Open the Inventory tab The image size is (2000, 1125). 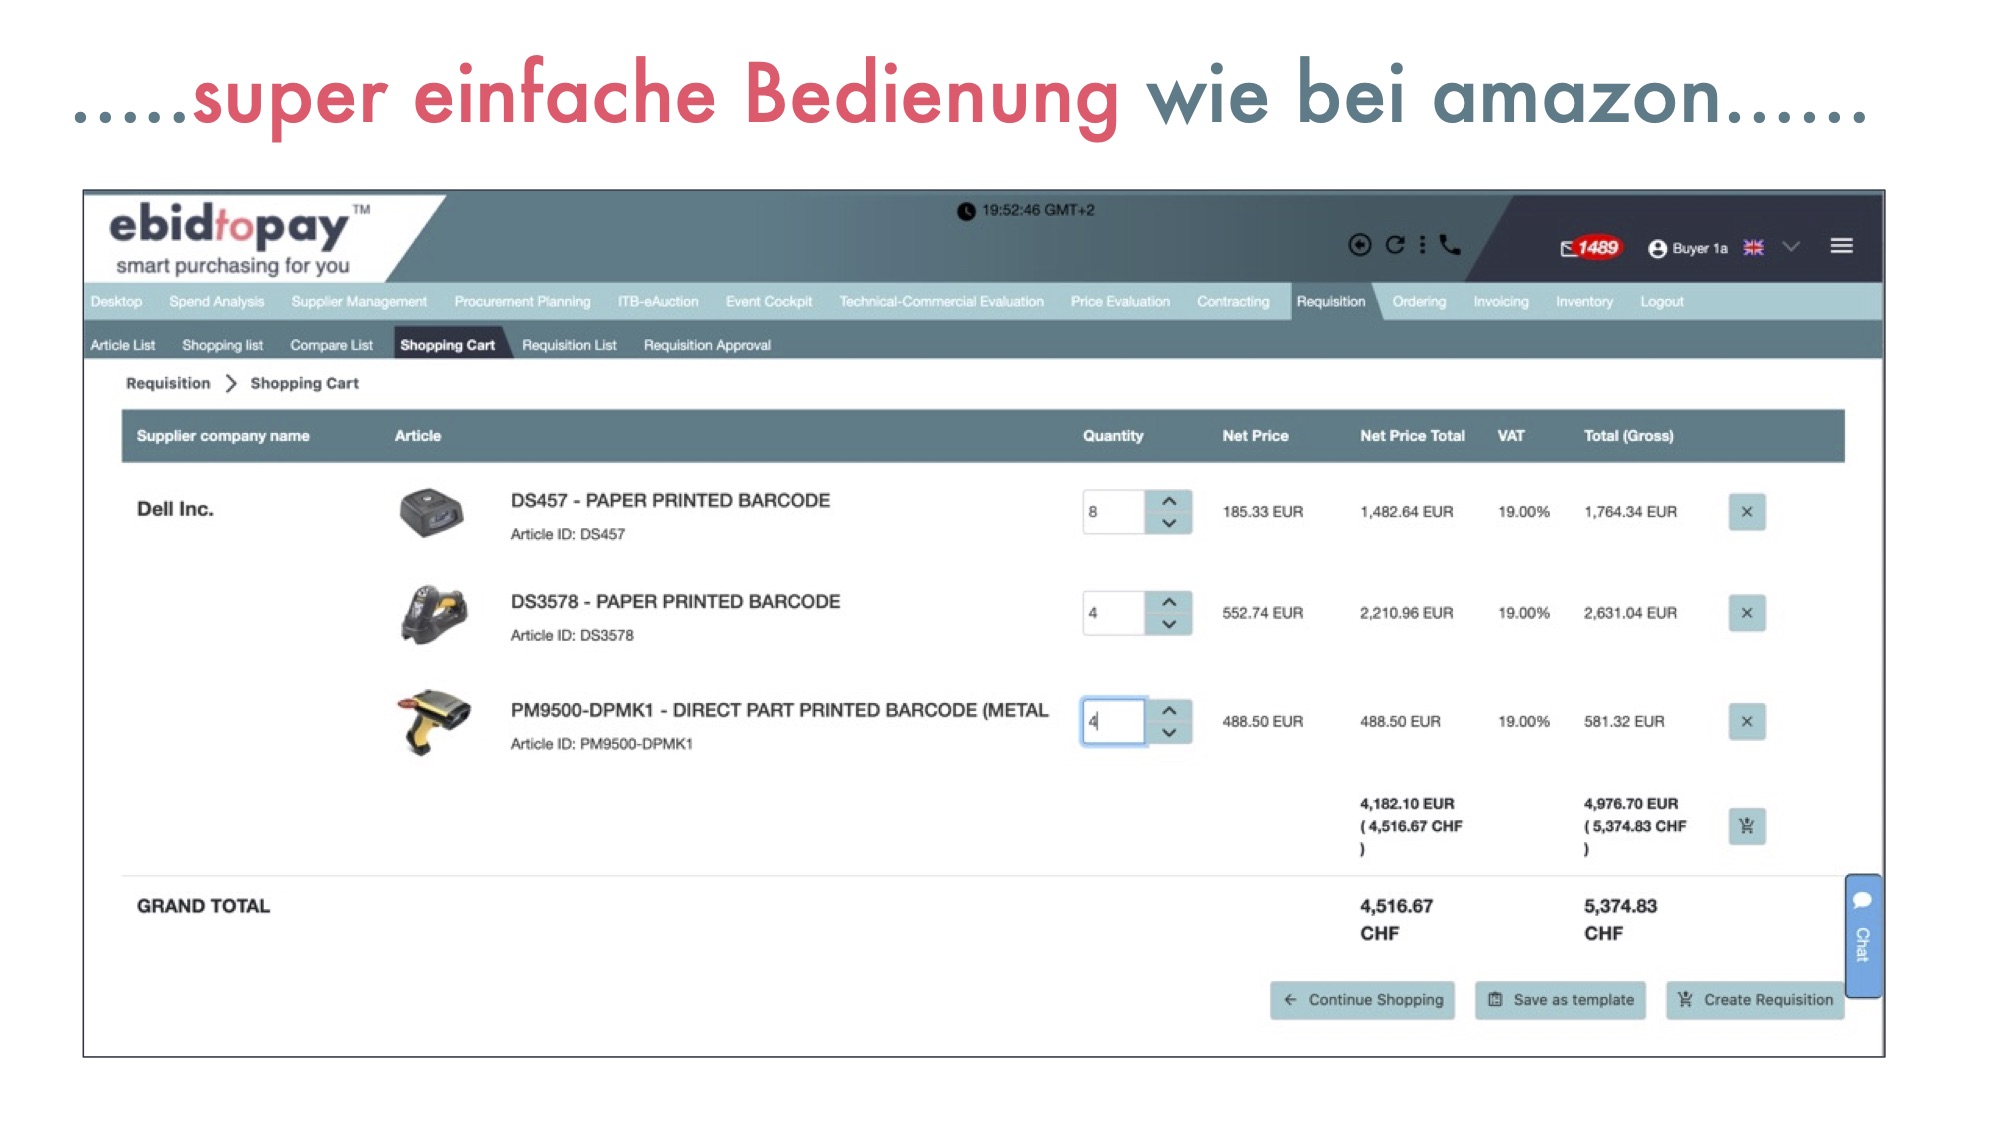tap(1584, 301)
